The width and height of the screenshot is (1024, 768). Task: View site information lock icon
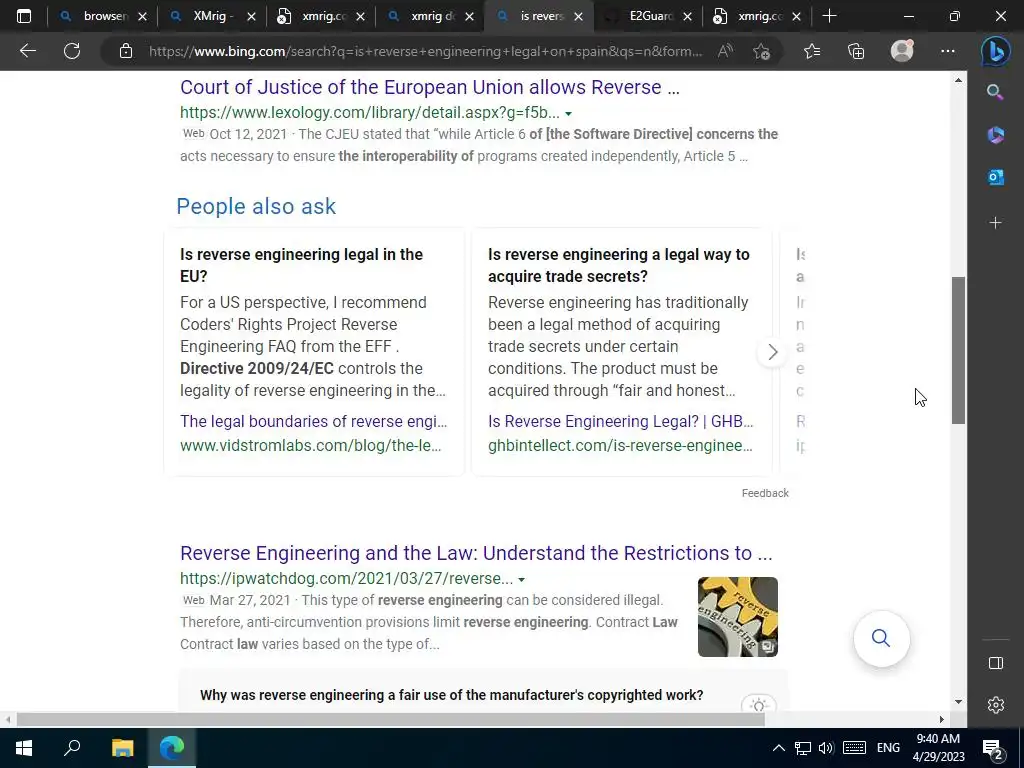[x=126, y=51]
